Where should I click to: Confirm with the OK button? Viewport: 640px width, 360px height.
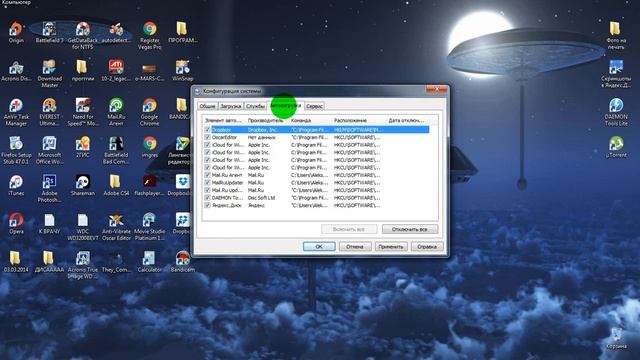(x=319, y=247)
